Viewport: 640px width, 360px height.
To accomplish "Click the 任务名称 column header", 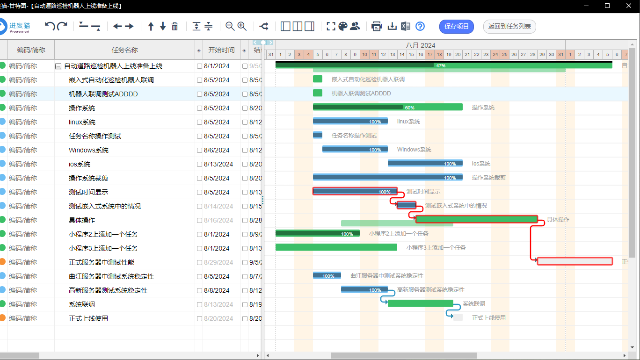I will 124,50.
